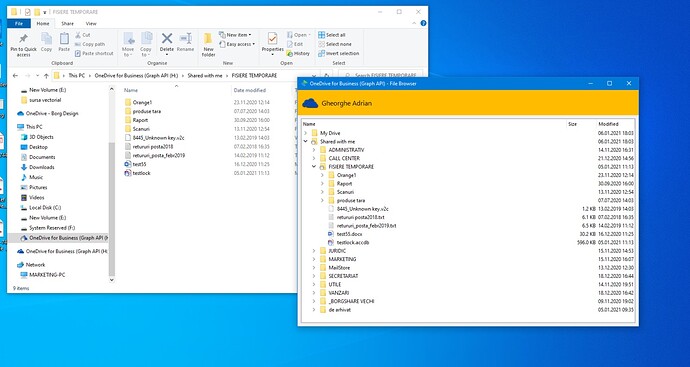Click the OneDrive cloud icon in banner

pos(310,103)
